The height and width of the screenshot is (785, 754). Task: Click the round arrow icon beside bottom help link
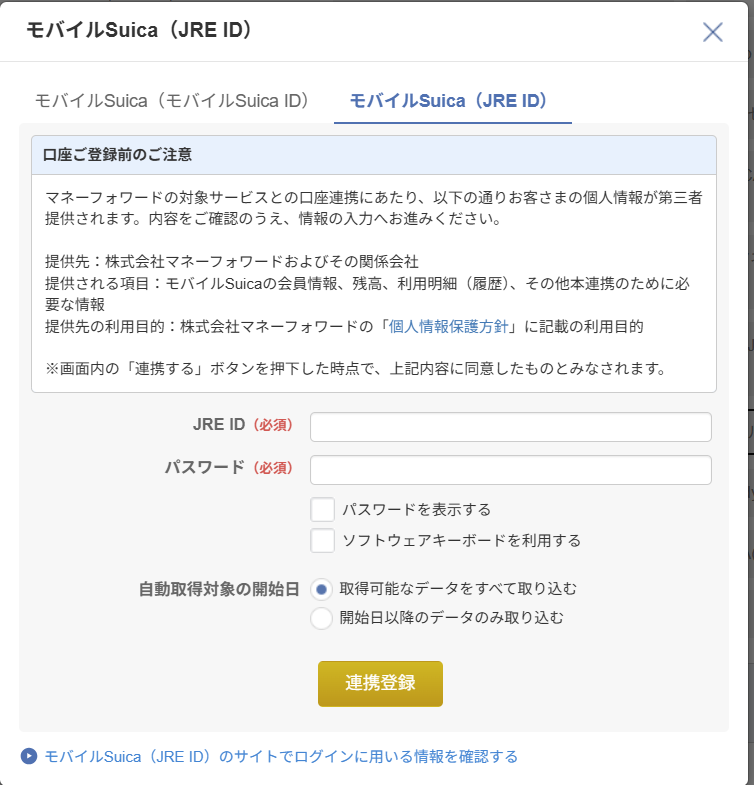point(29,756)
